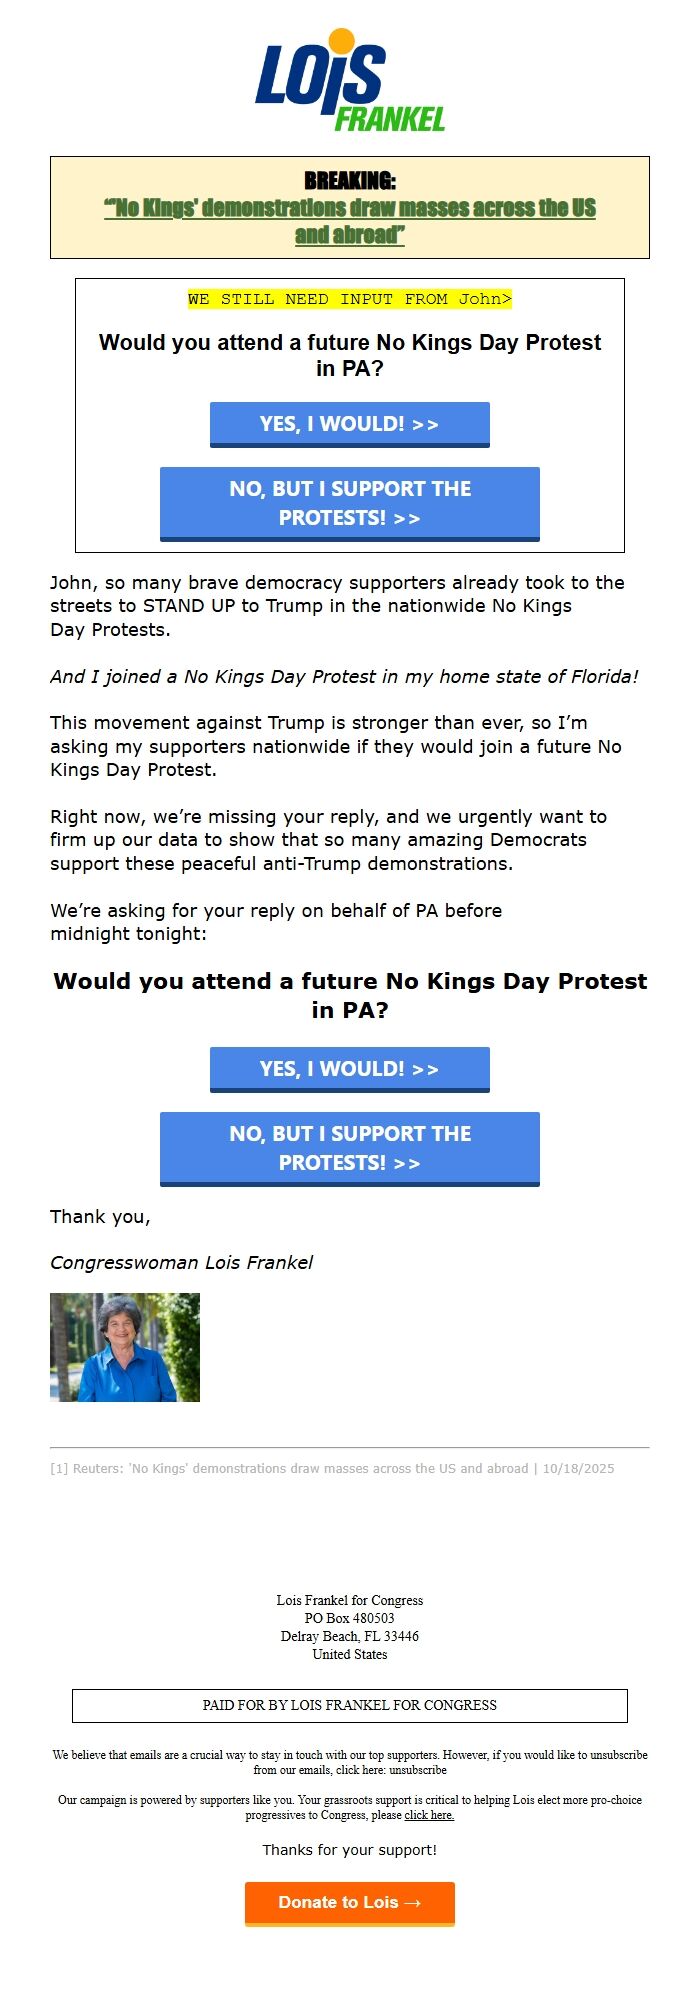Click the Delray Beach mailing address block
Image resolution: width=700 pixels, height=2003 pixels.
(350, 1627)
